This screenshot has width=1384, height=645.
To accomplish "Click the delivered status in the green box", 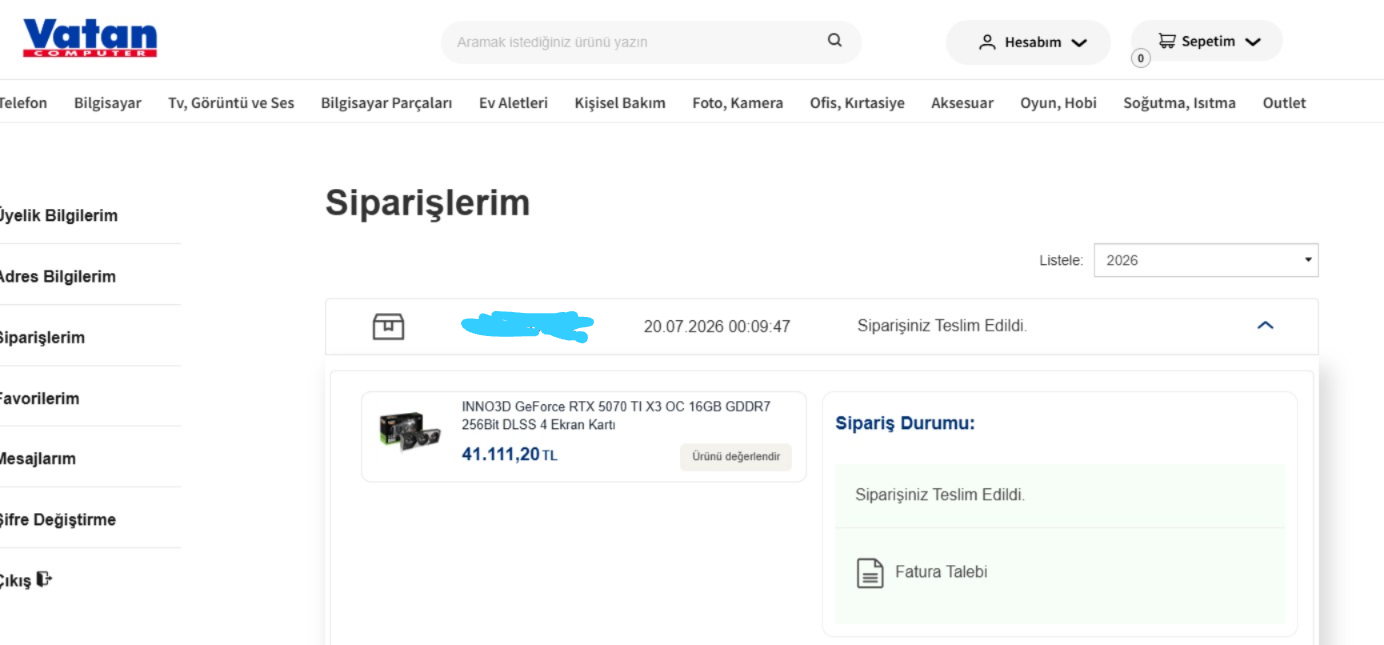I will click(x=940, y=495).
